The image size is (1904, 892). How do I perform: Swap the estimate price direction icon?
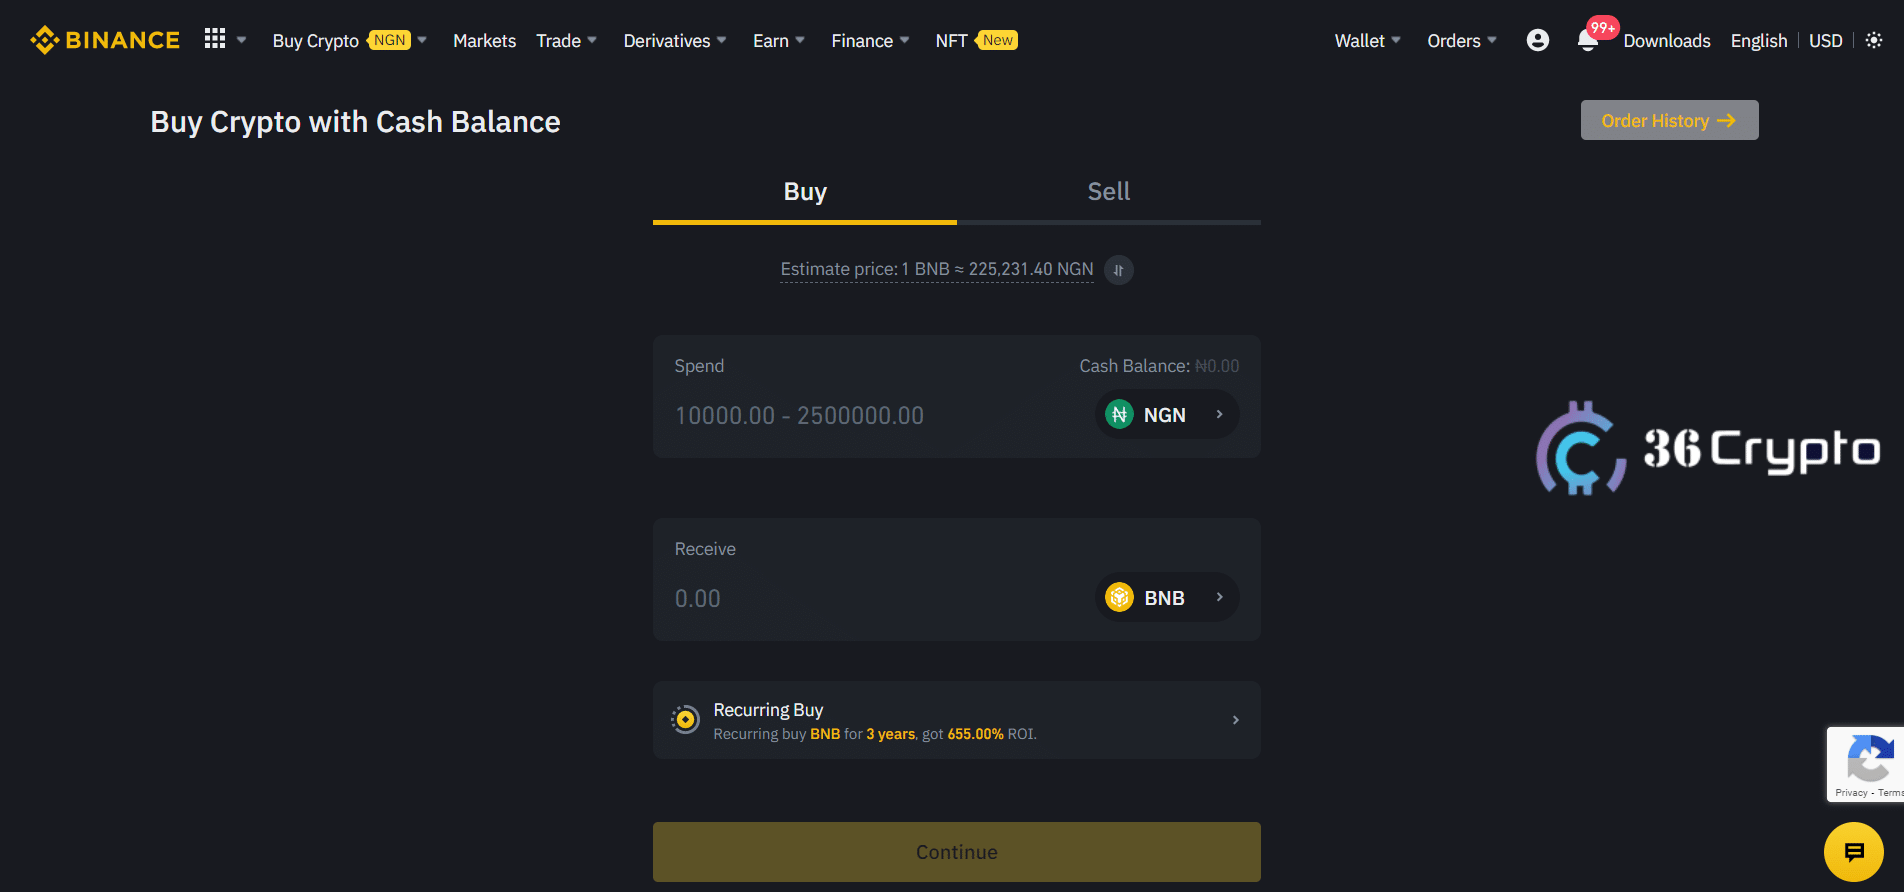pos(1119,270)
